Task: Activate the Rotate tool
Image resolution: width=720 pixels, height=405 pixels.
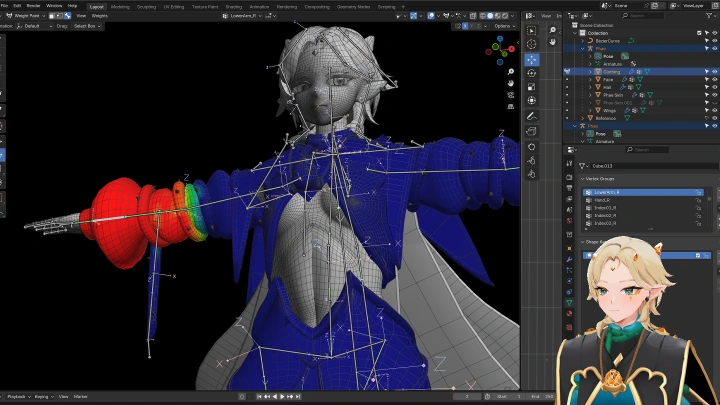Action: click(x=531, y=73)
